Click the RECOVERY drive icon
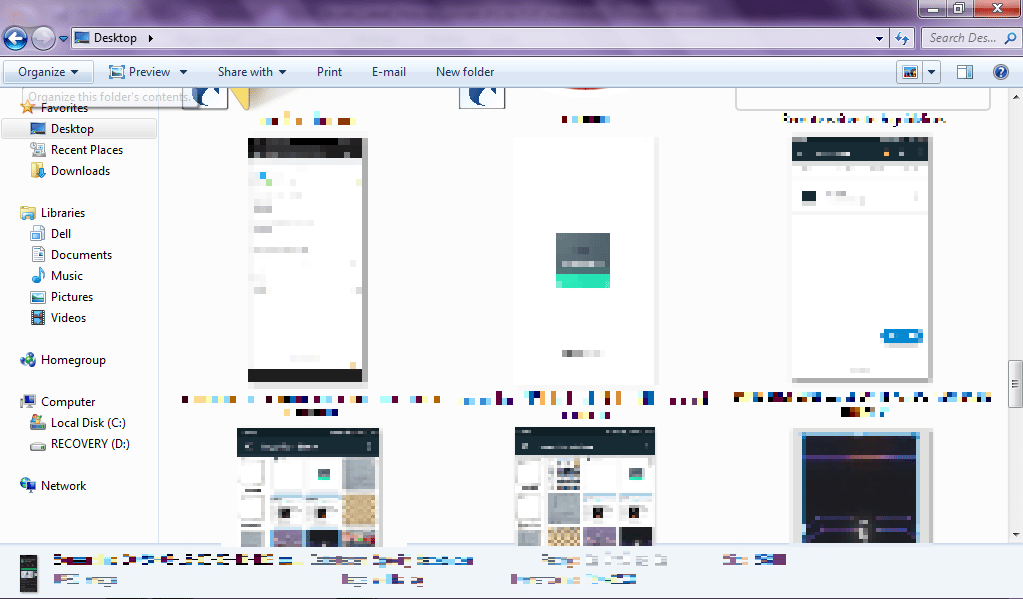The image size is (1023, 599). [38, 446]
